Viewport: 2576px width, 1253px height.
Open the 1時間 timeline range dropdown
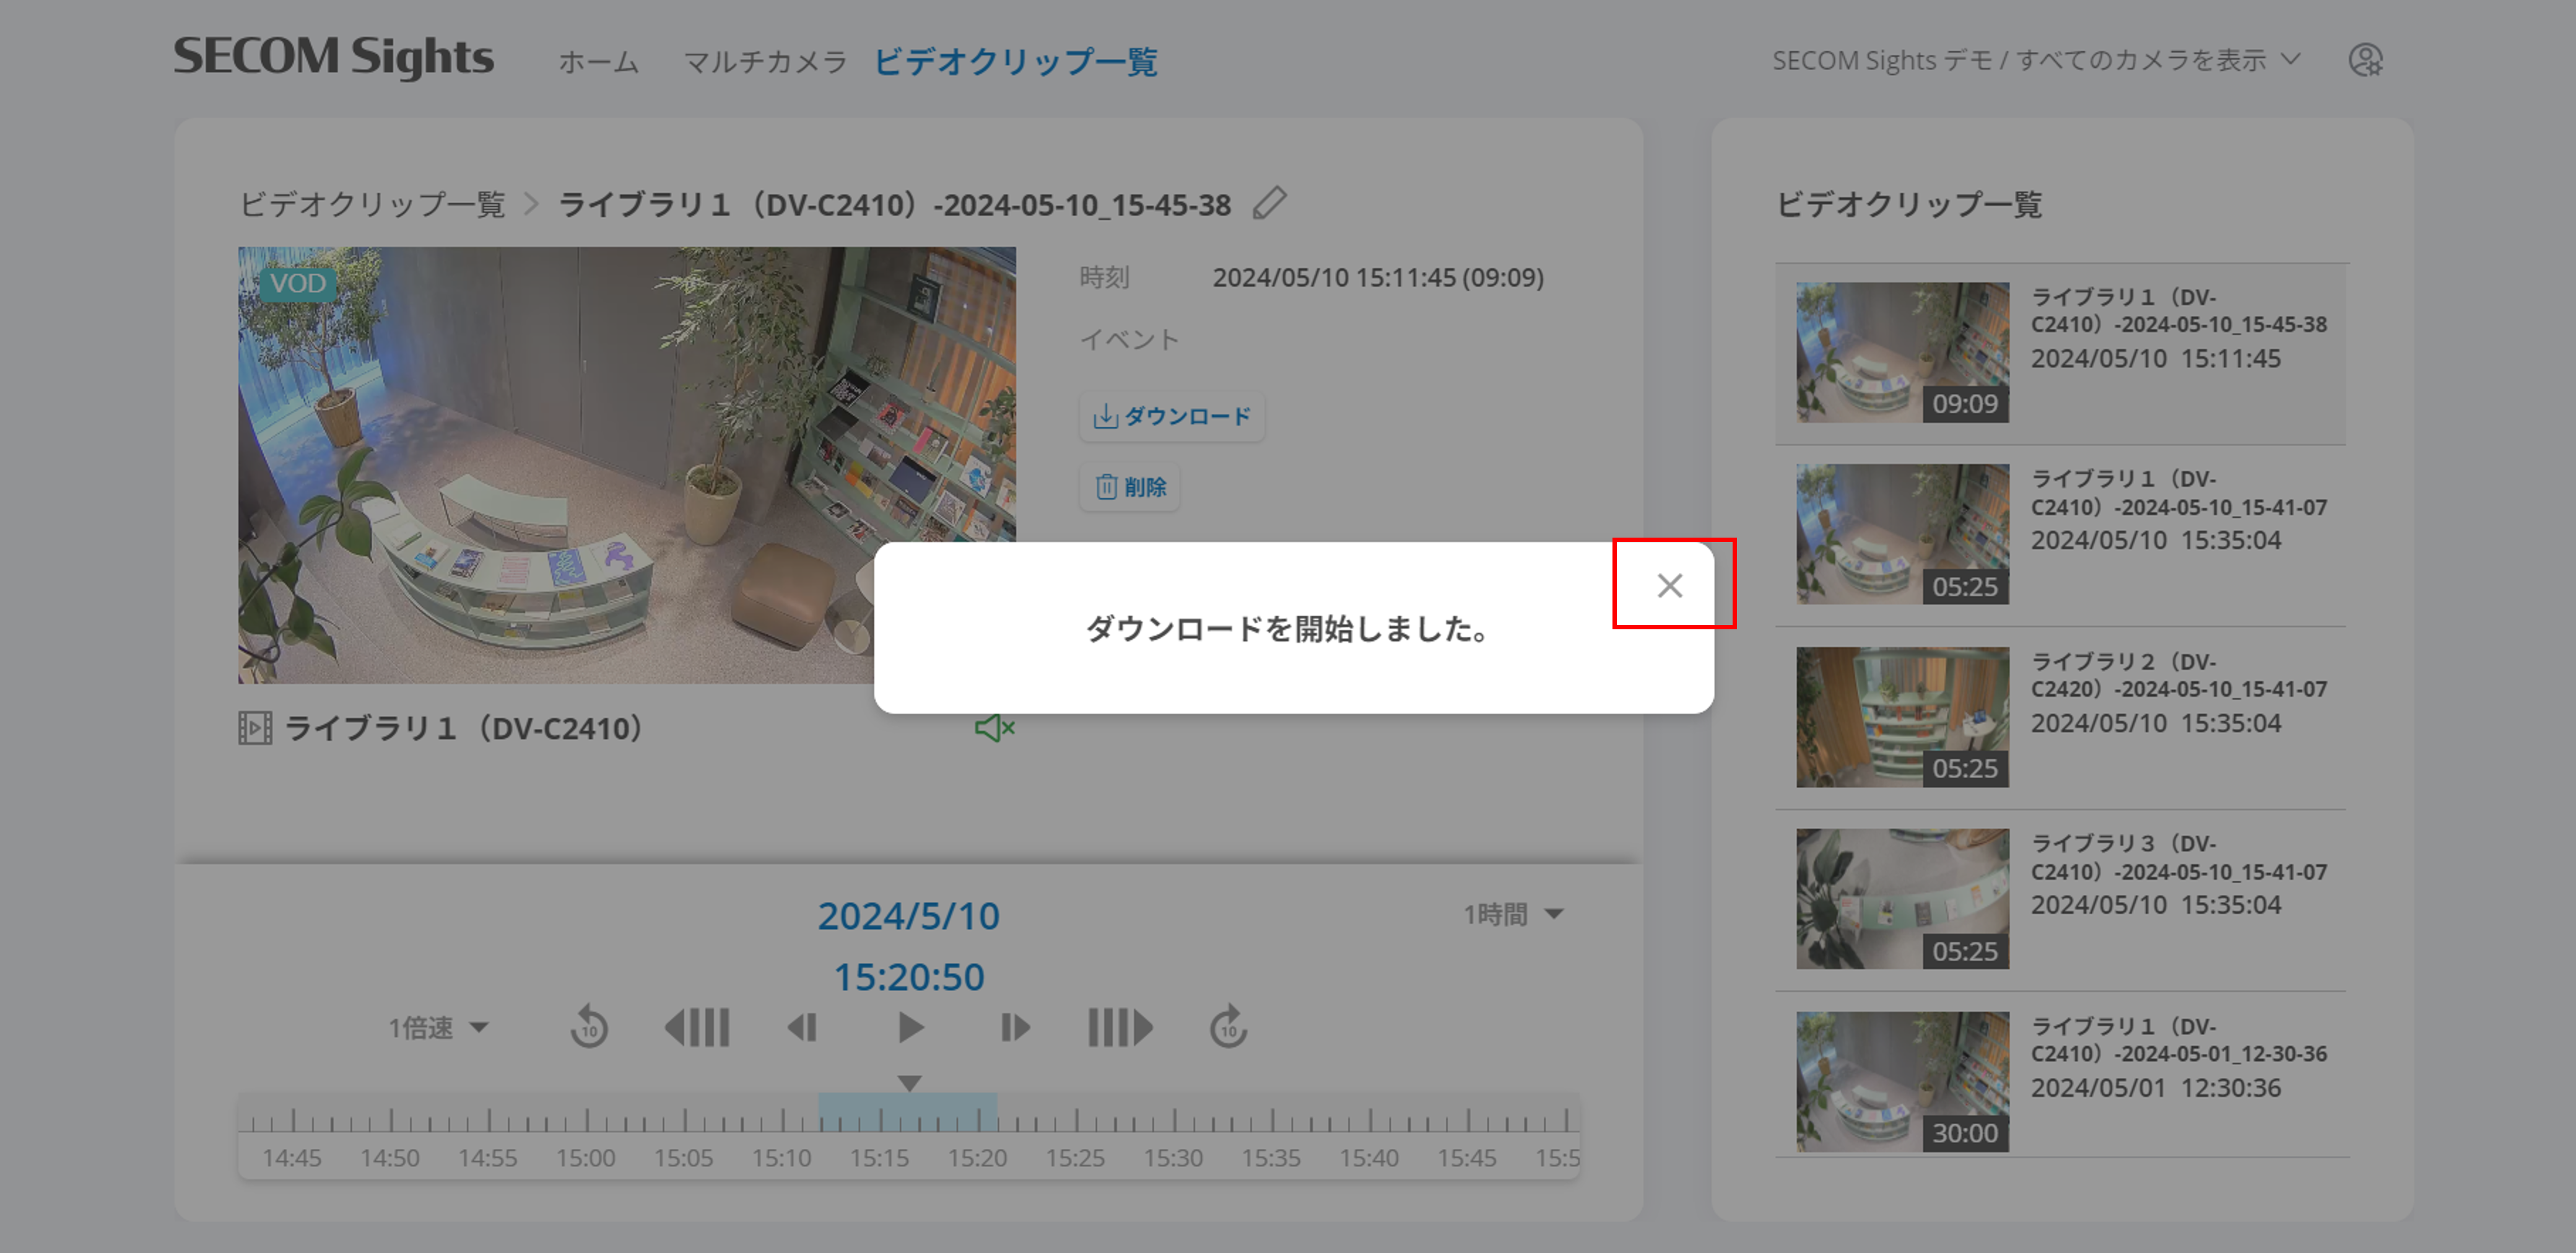pos(1513,914)
